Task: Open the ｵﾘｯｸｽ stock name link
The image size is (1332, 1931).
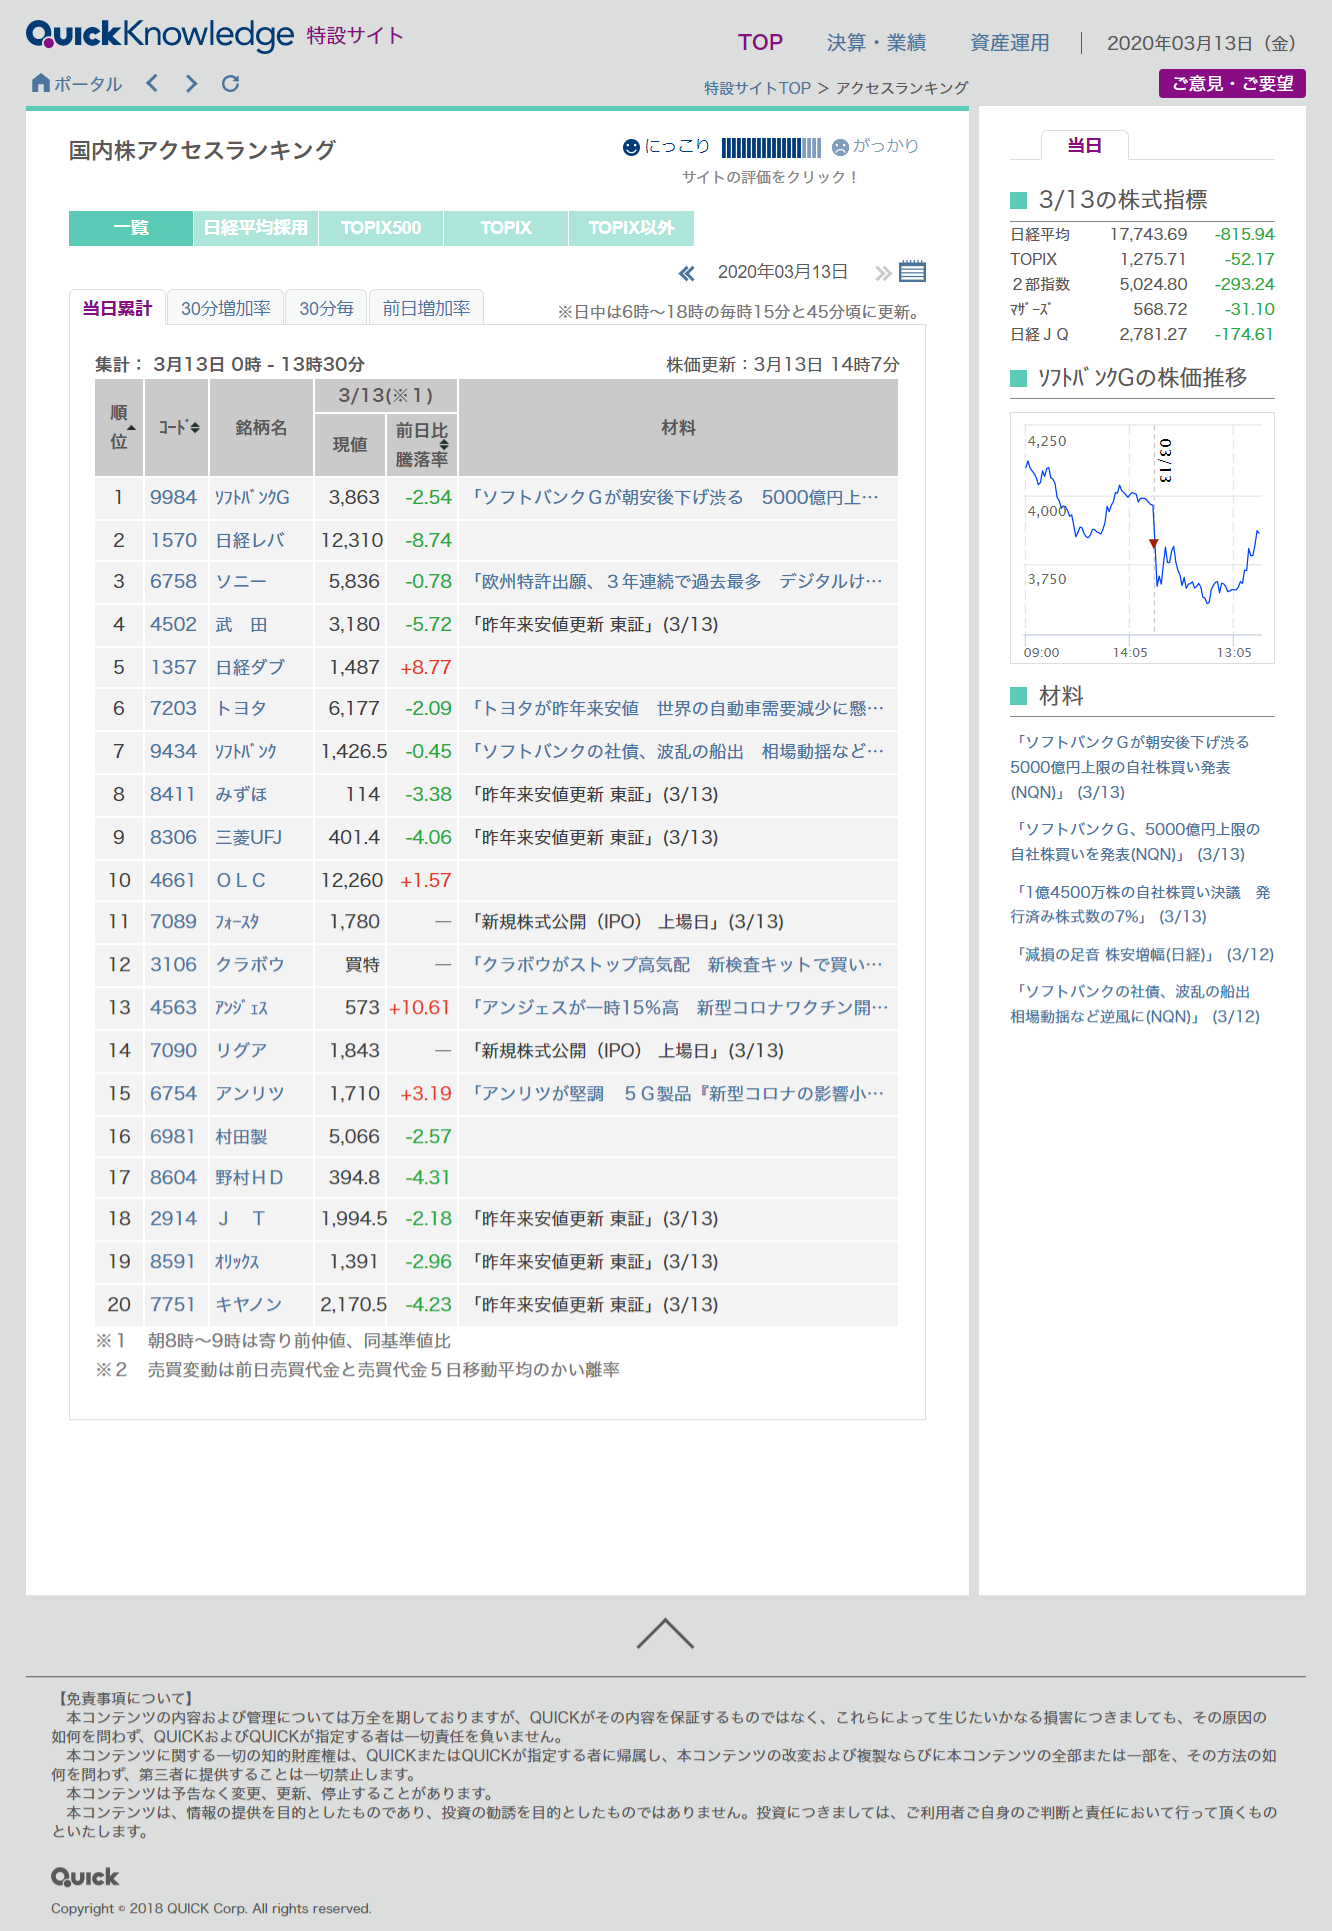Action: [x=237, y=1261]
